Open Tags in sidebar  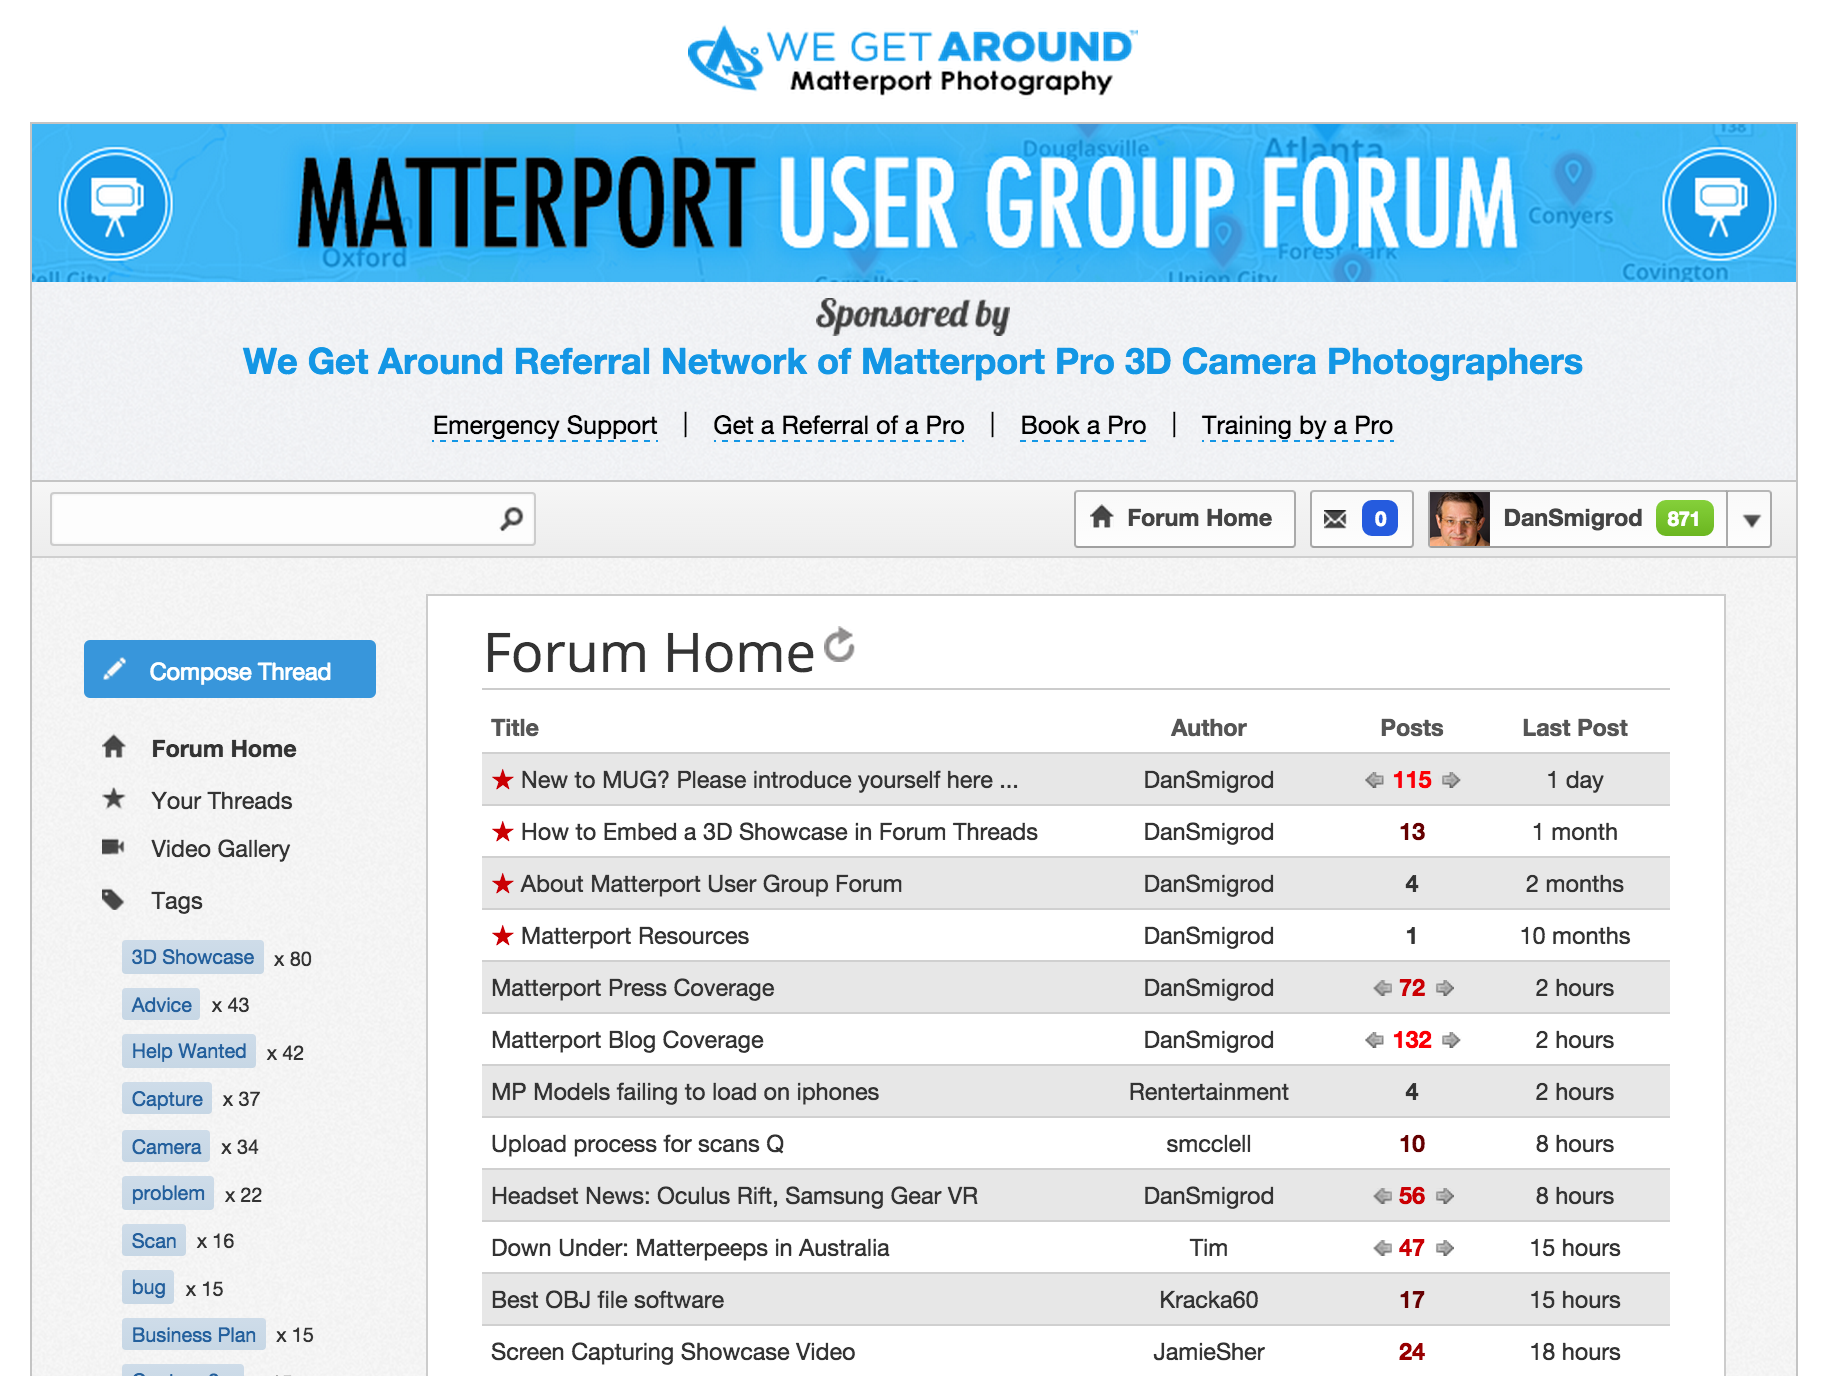click(x=177, y=901)
